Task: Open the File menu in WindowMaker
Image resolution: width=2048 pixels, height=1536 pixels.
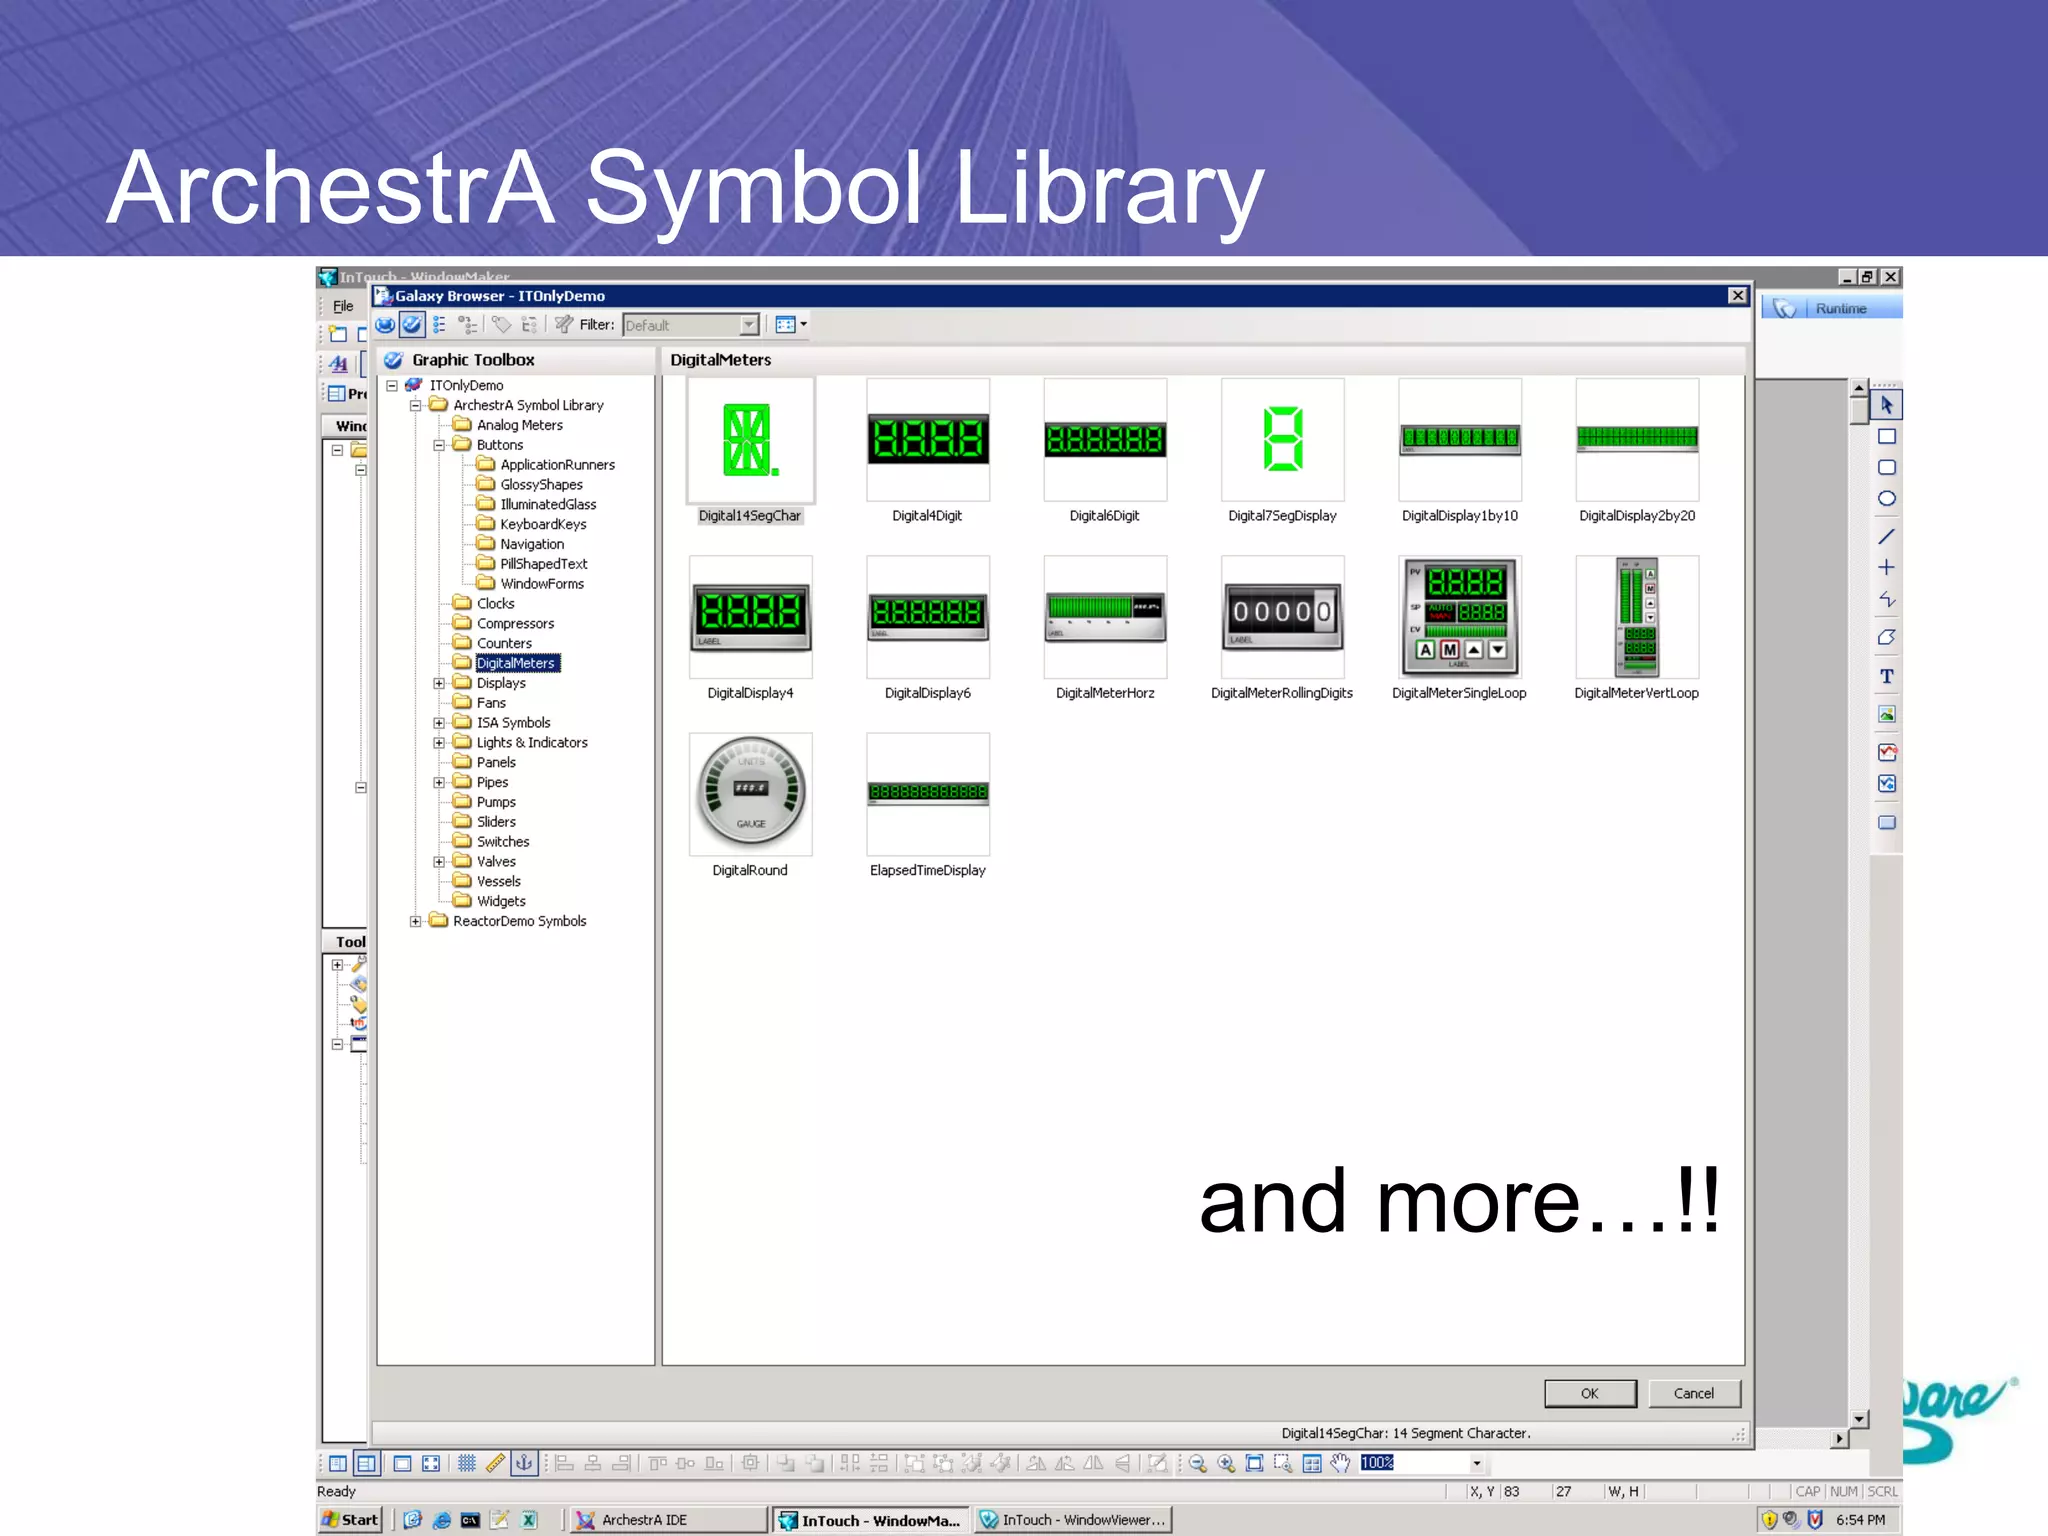Action: (x=343, y=306)
